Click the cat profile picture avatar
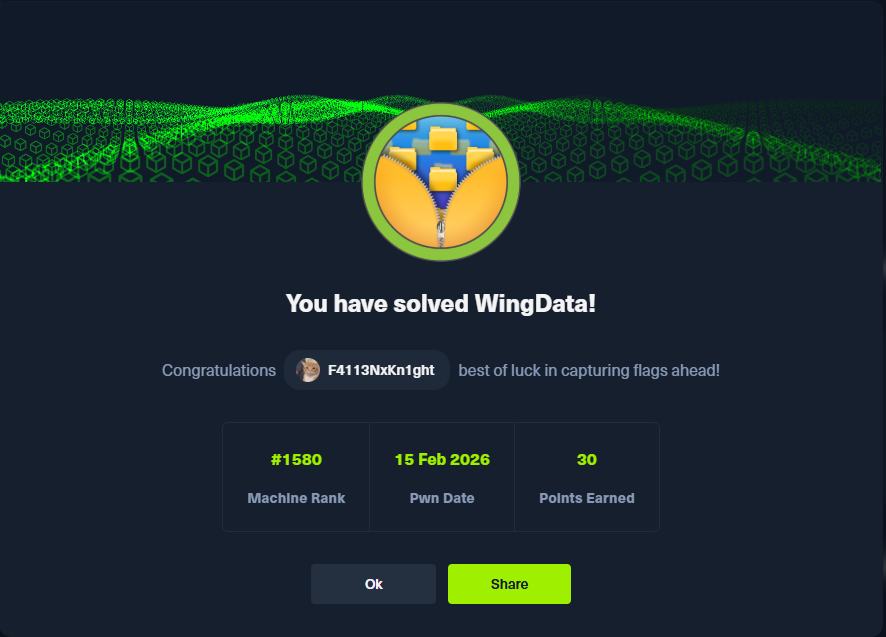This screenshot has width=886, height=637. (x=308, y=370)
